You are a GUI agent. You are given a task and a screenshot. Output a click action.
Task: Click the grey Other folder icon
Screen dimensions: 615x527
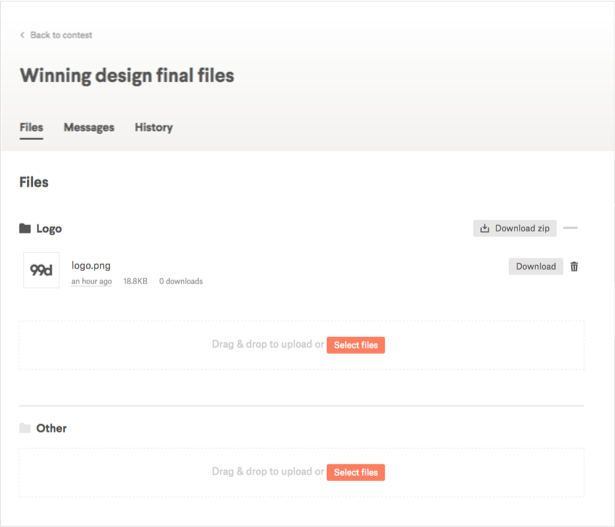(x=25, y=429)
